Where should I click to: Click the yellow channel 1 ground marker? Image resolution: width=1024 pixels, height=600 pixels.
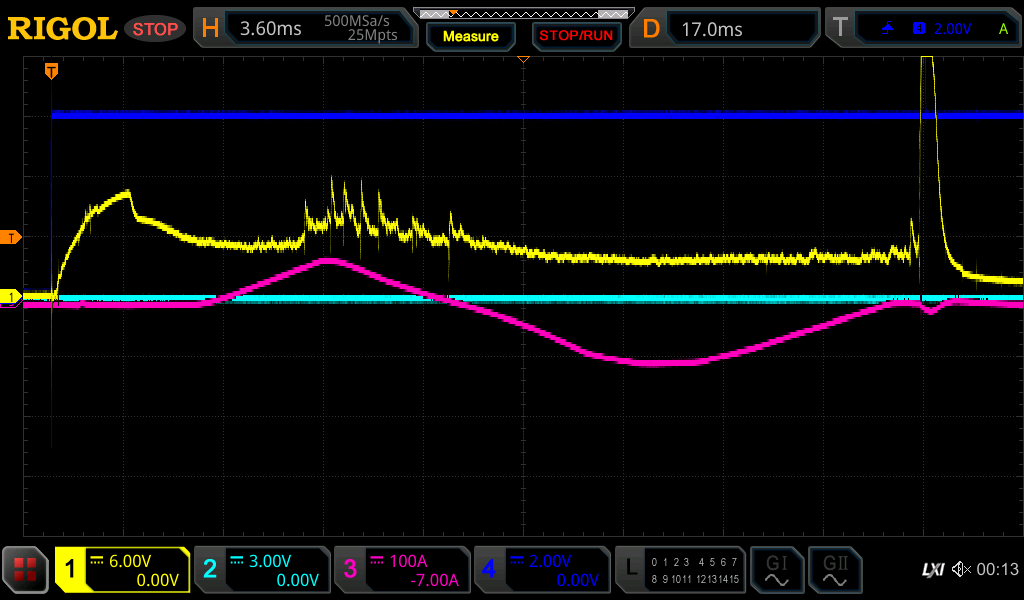tap(11, 297)
